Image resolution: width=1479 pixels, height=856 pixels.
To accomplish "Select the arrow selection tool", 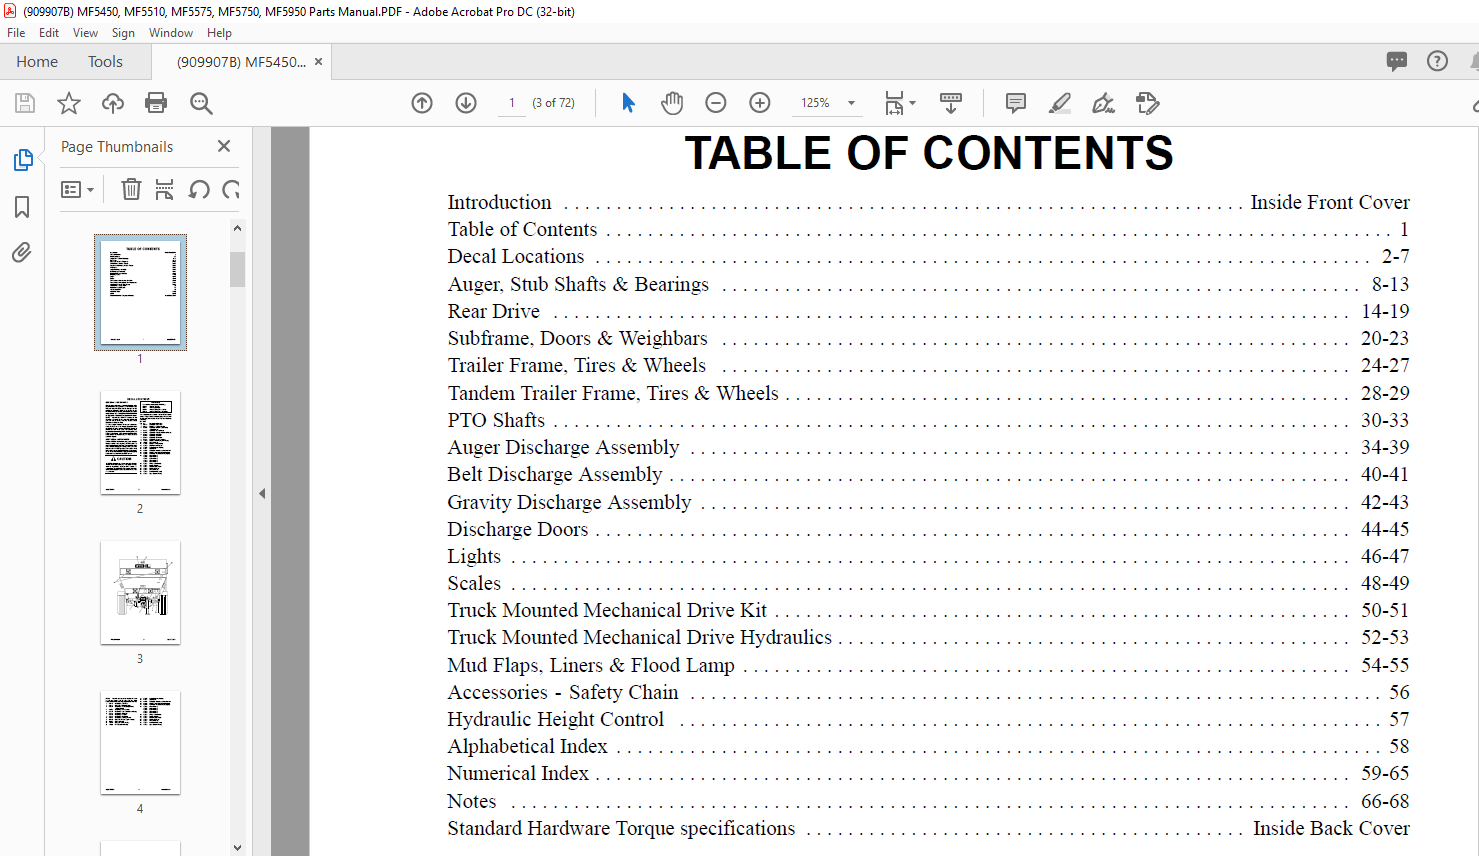I will [628, 103].
